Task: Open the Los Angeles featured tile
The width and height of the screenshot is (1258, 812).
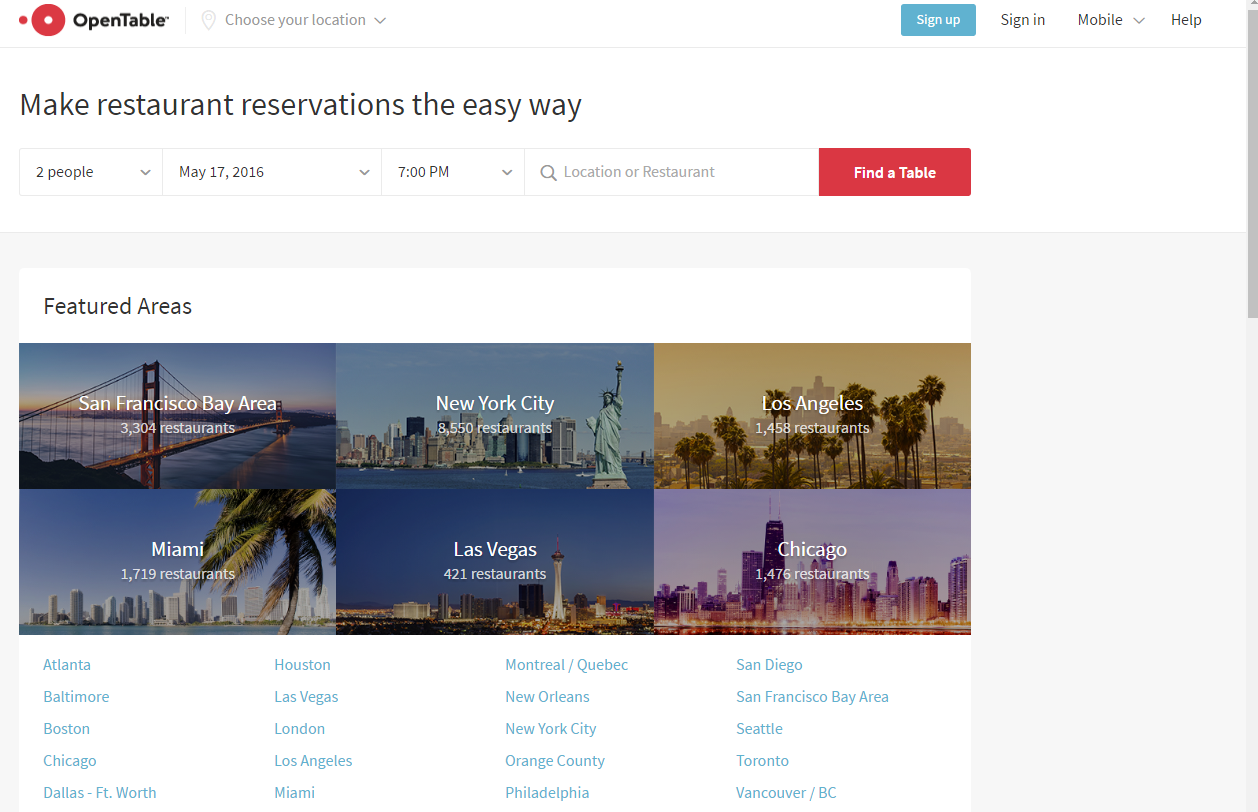Action: point(812,416)
